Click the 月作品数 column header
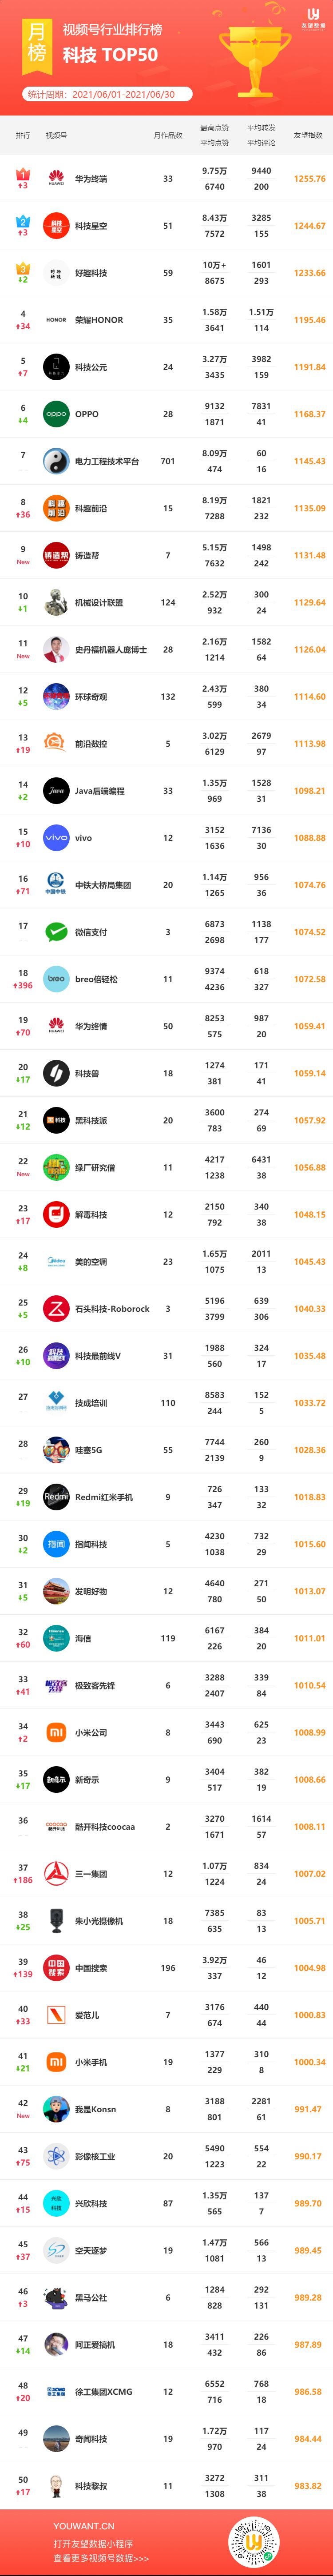The height and width of the screenshot is (2576, 333). click(168, 135)
